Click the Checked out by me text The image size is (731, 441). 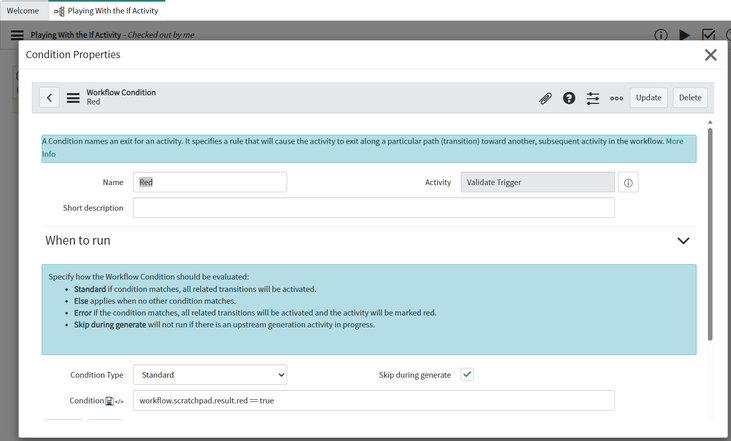161,35
